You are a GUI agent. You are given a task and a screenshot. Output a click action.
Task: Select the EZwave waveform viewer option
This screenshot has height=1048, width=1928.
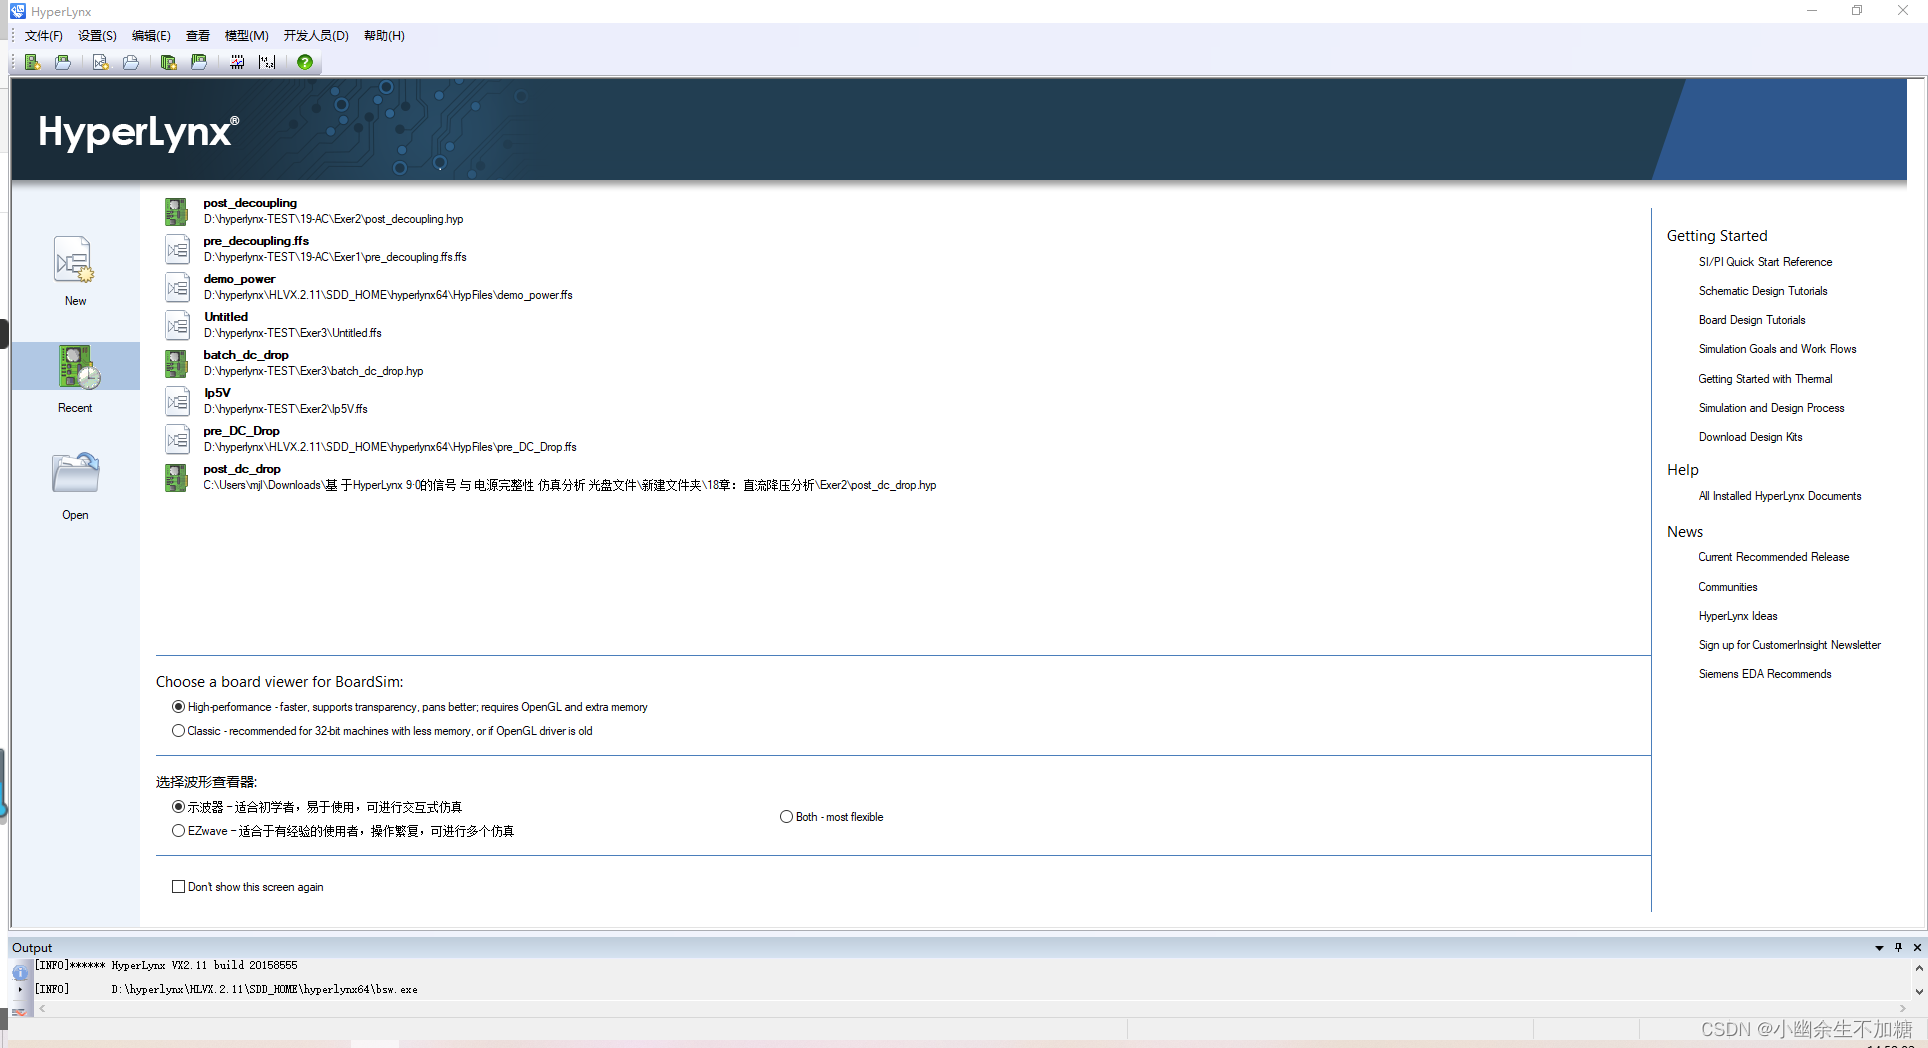click(x=178, y=831)
